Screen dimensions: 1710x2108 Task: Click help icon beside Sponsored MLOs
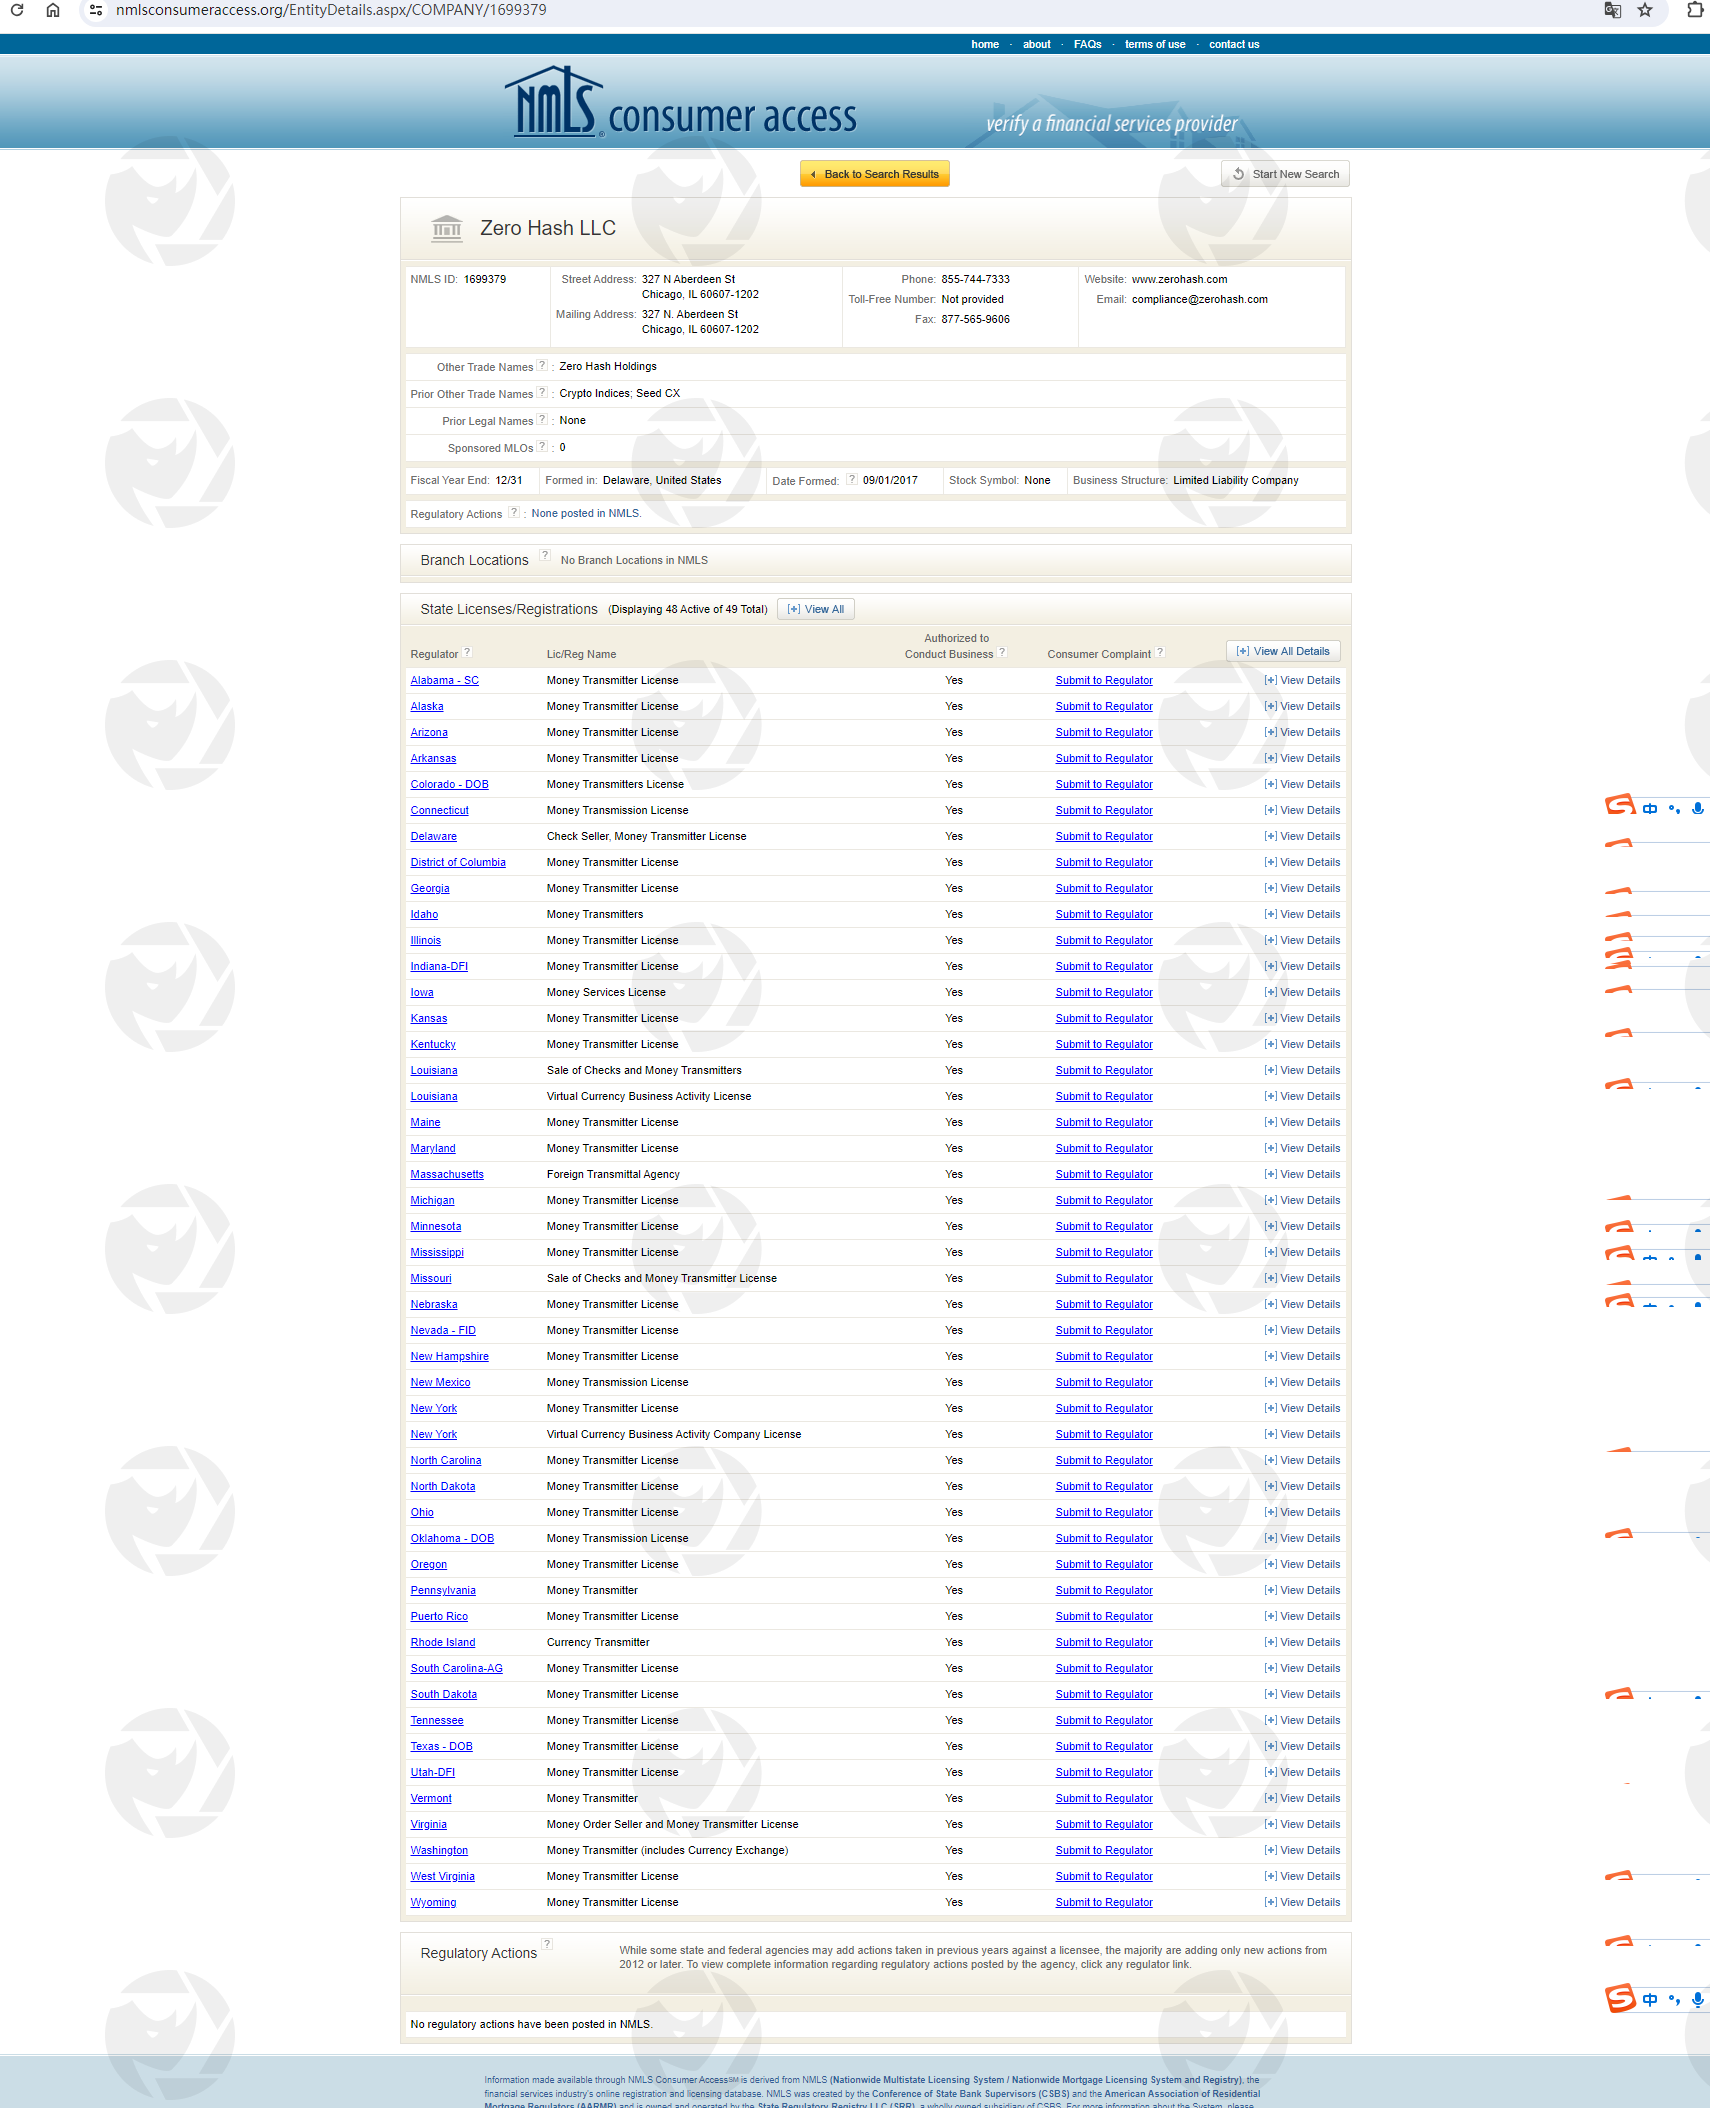click(x=542, y=447)
